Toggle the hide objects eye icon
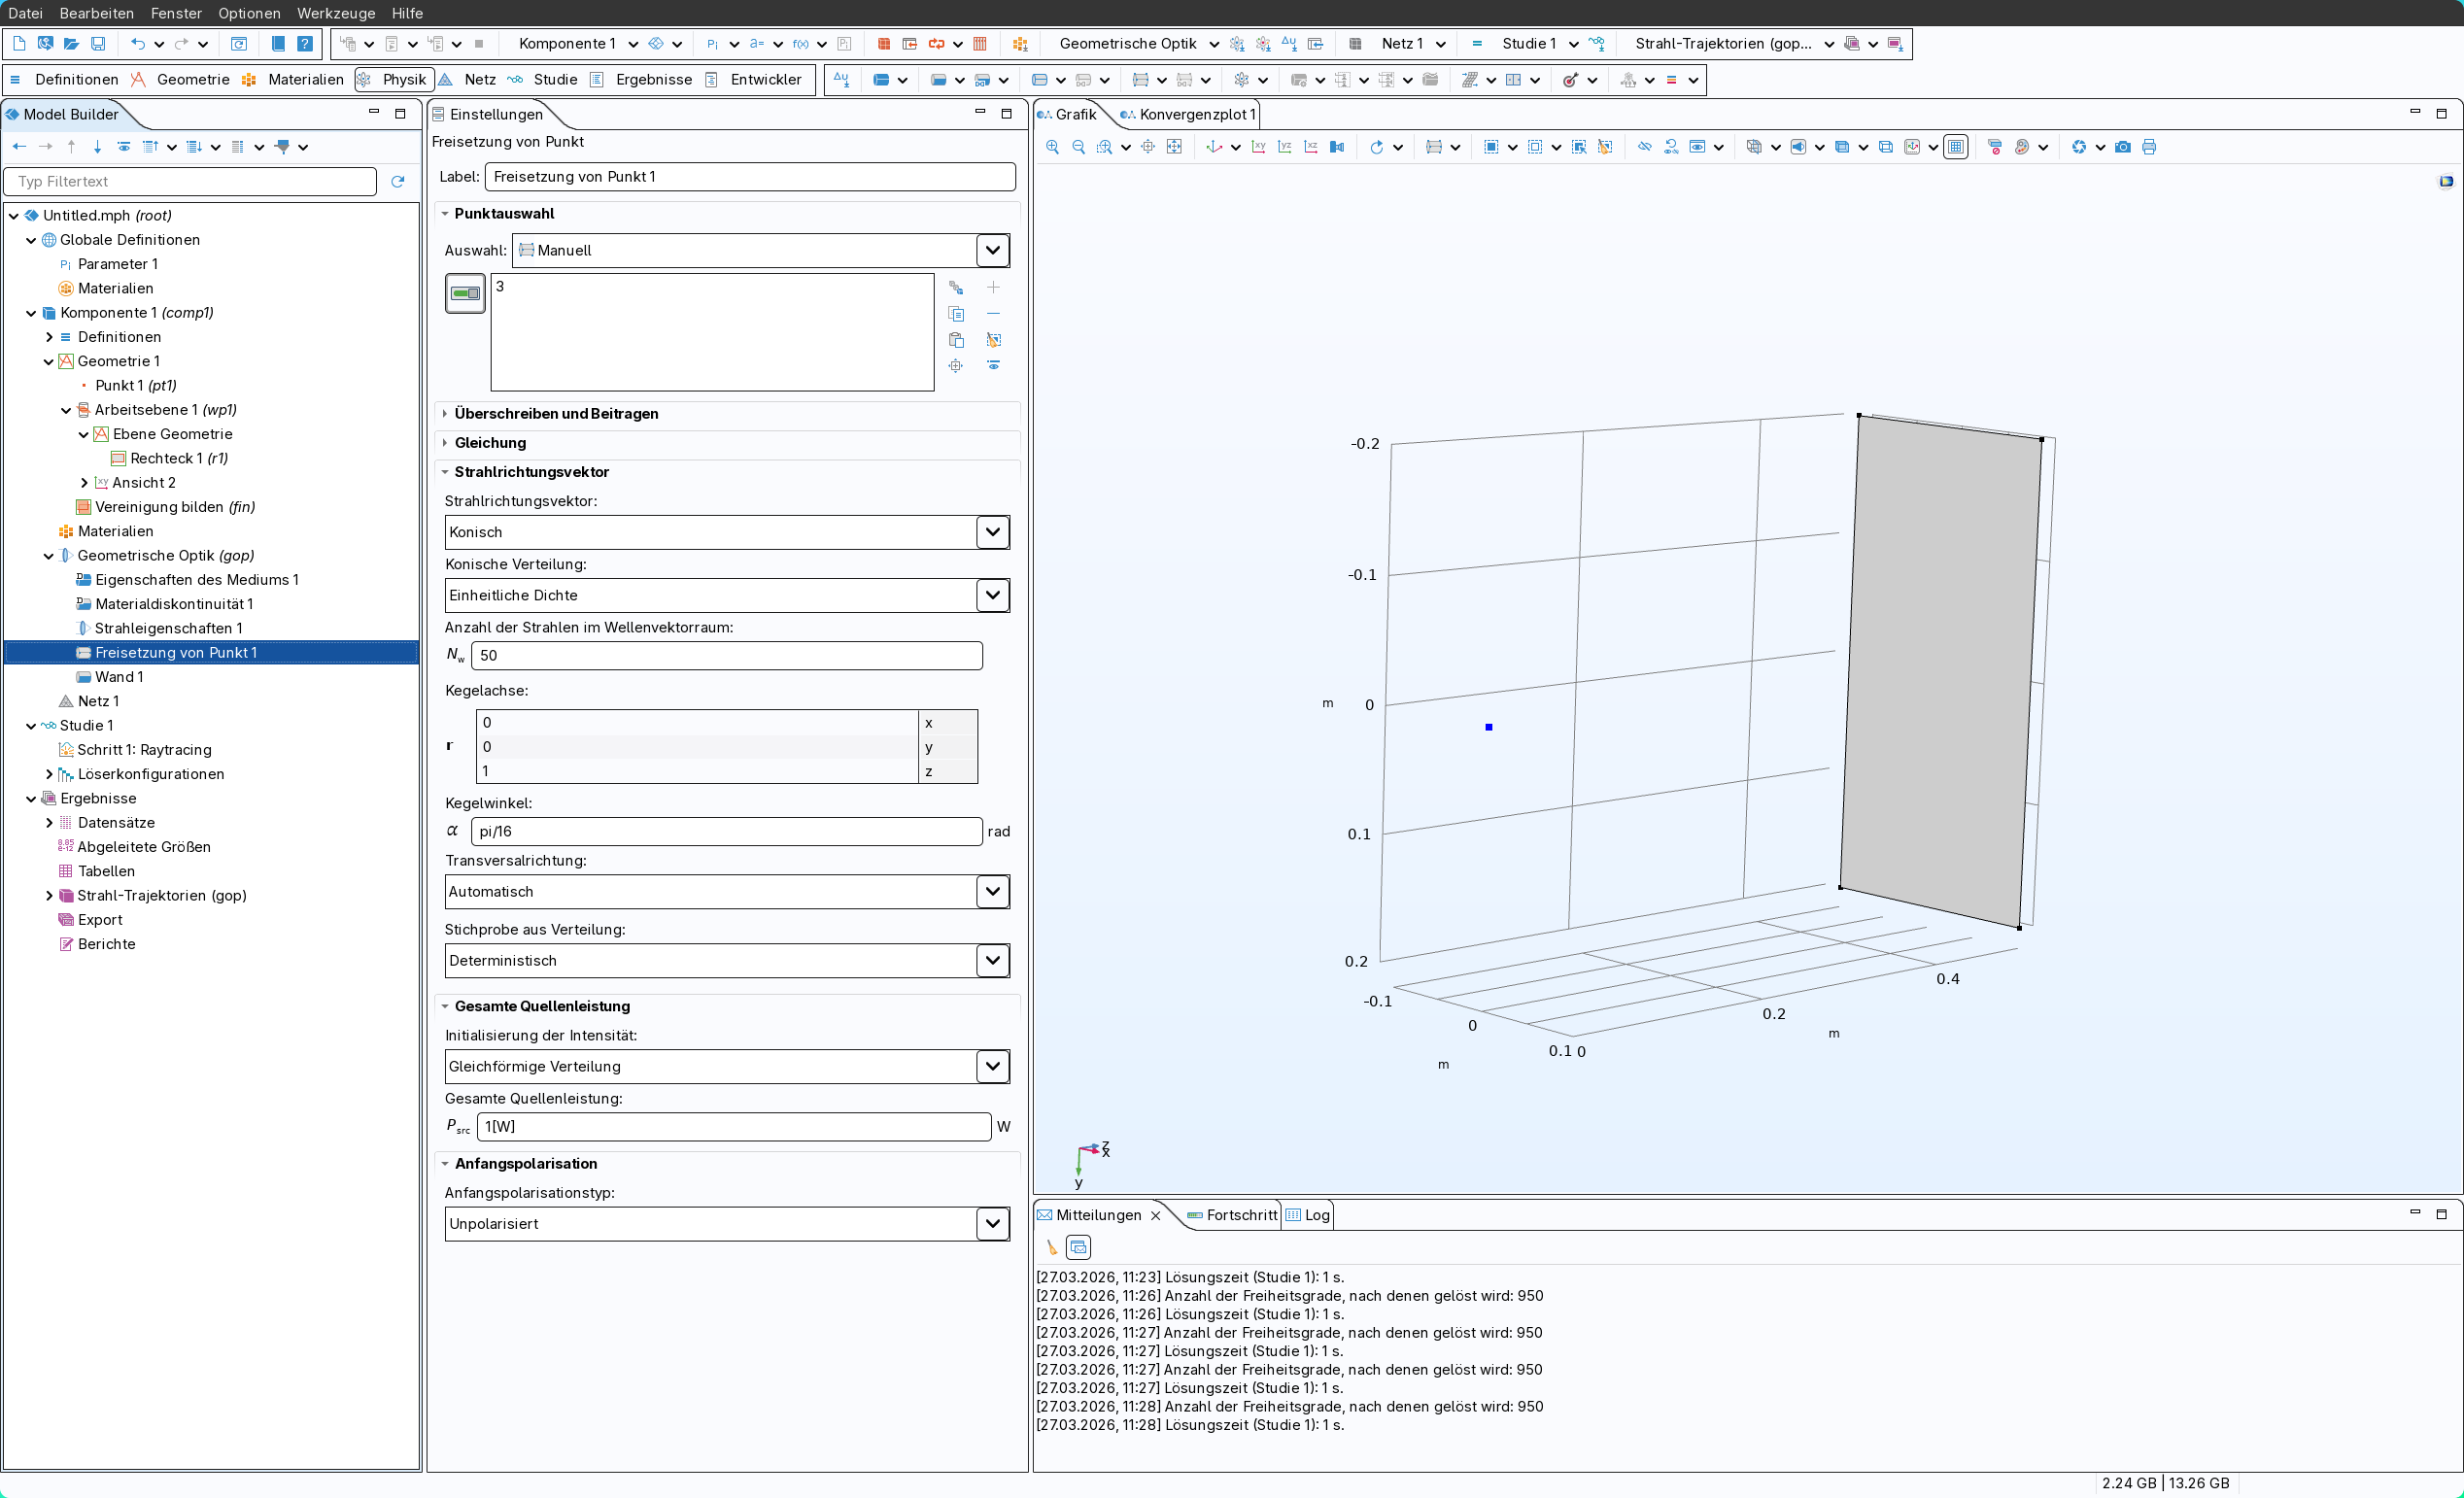The height and width of the screenshot is (1498, 2464). click(x=1644, y=147)
